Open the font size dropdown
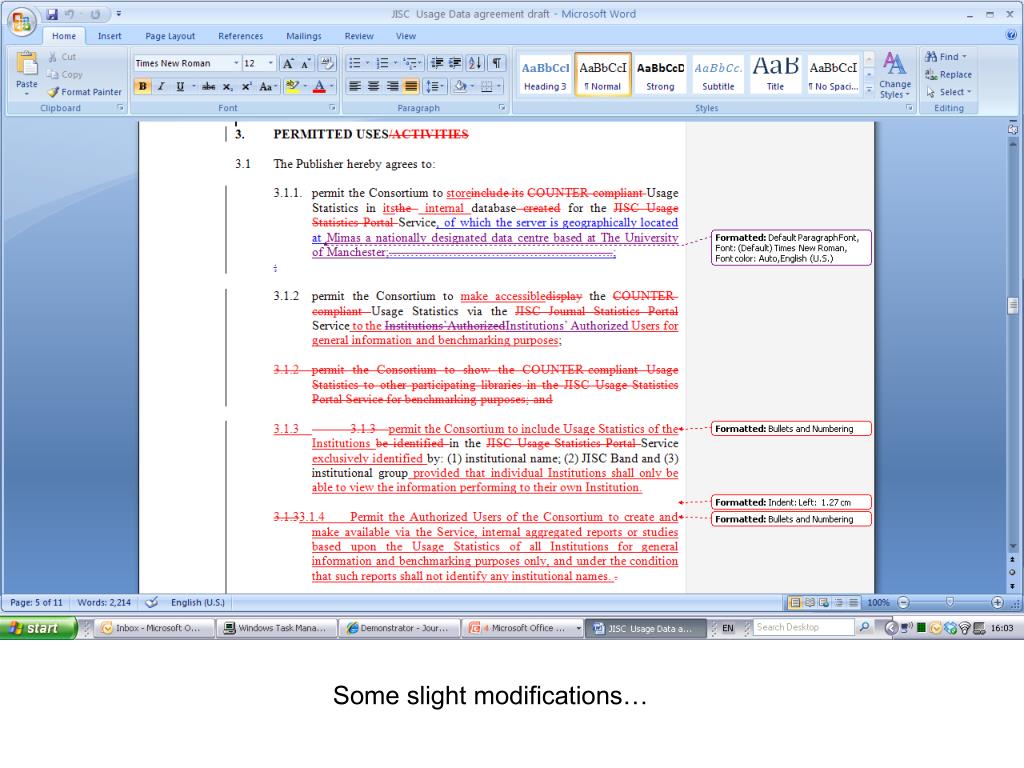Viewport: 1024px width, 768px height. 270,63
